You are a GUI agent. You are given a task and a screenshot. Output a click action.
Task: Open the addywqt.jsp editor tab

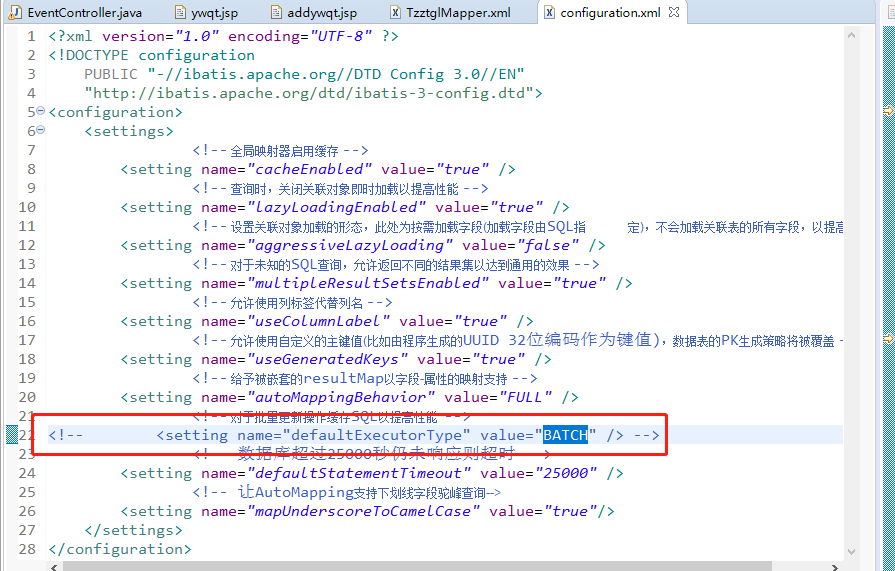[314, 13]
